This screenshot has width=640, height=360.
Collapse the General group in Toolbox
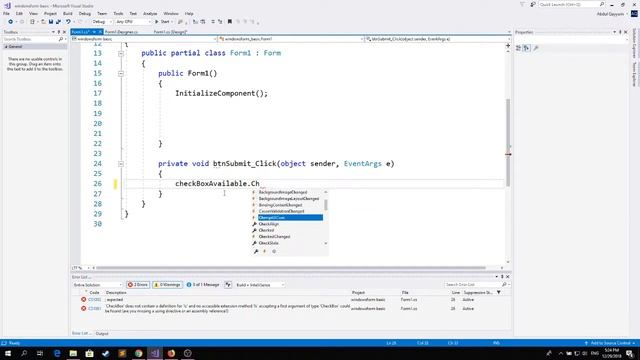6,47
